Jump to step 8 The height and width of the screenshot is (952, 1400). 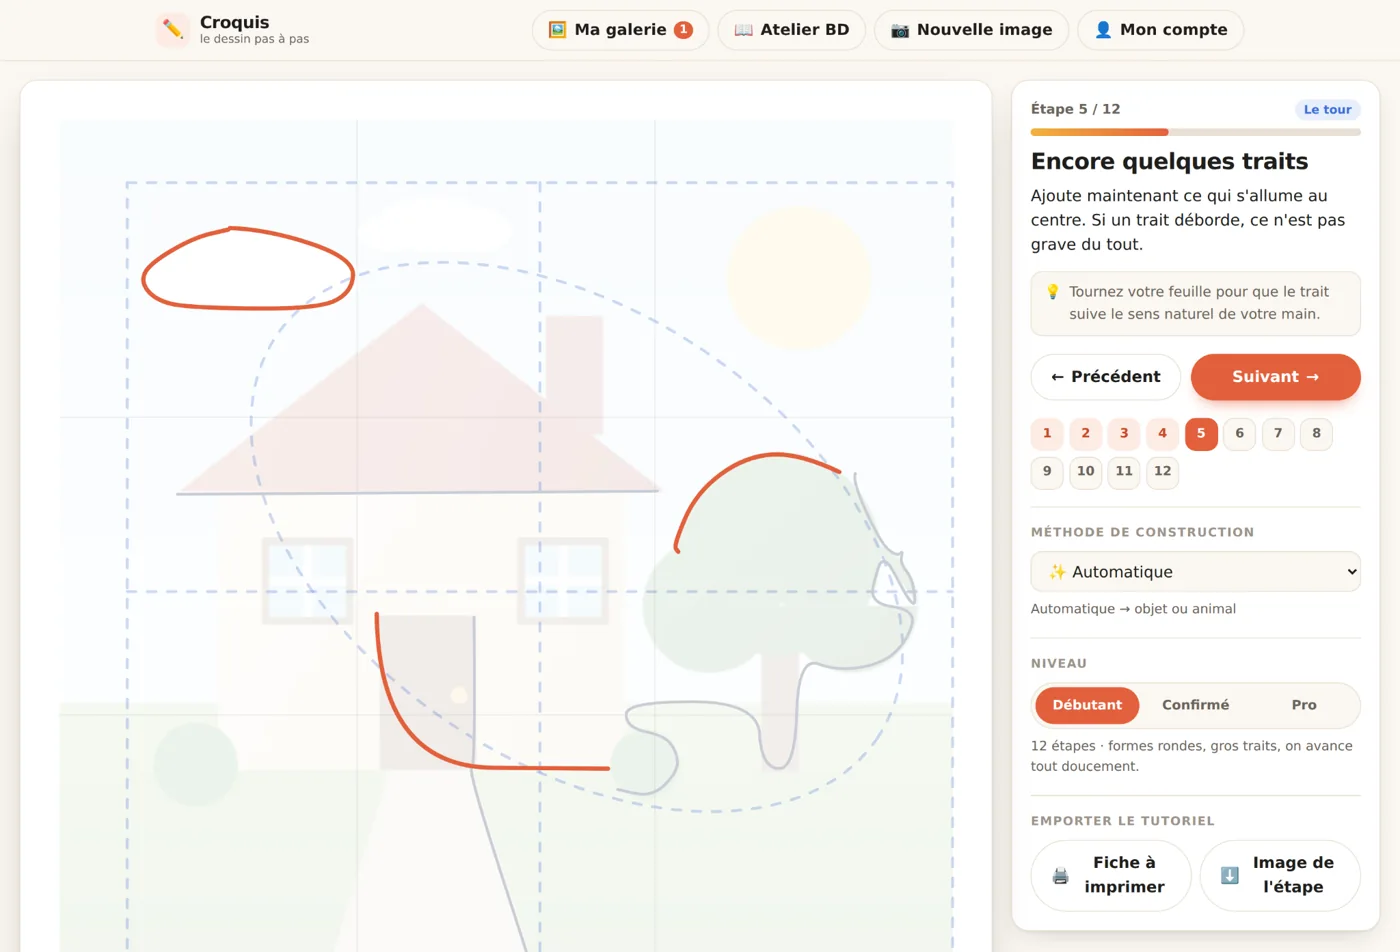coord(1316,433)
